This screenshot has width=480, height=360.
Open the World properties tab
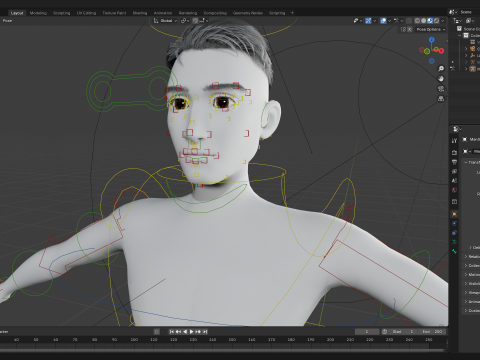point(454,190)
